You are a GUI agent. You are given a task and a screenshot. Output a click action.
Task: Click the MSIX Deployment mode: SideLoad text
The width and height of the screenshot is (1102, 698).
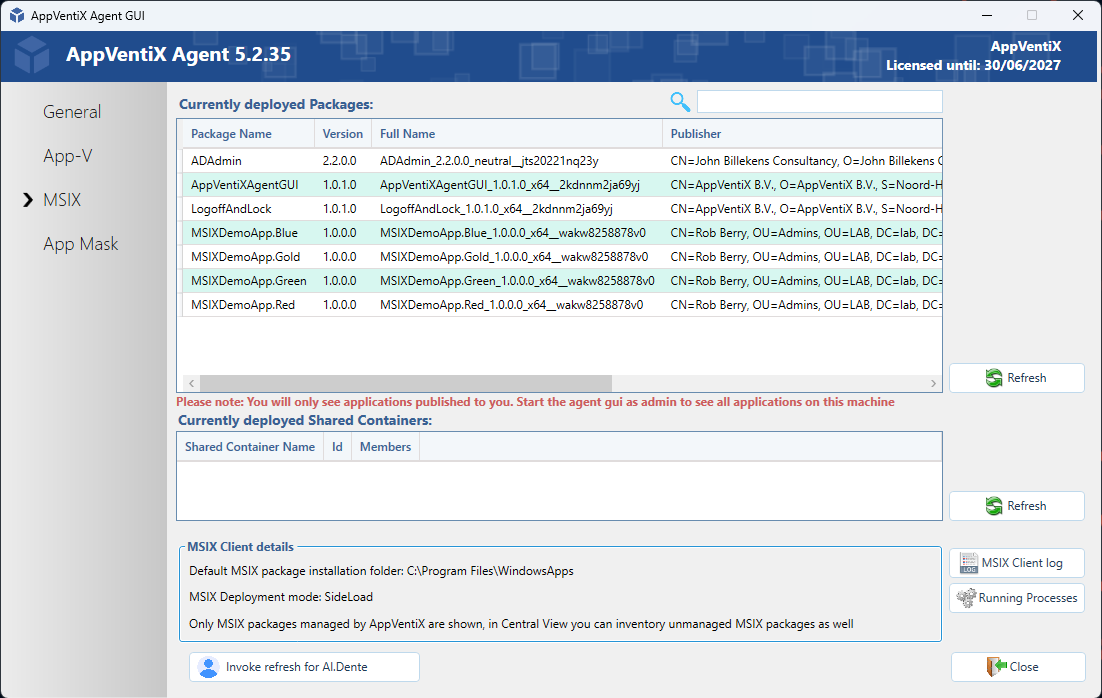click(281, 597)
